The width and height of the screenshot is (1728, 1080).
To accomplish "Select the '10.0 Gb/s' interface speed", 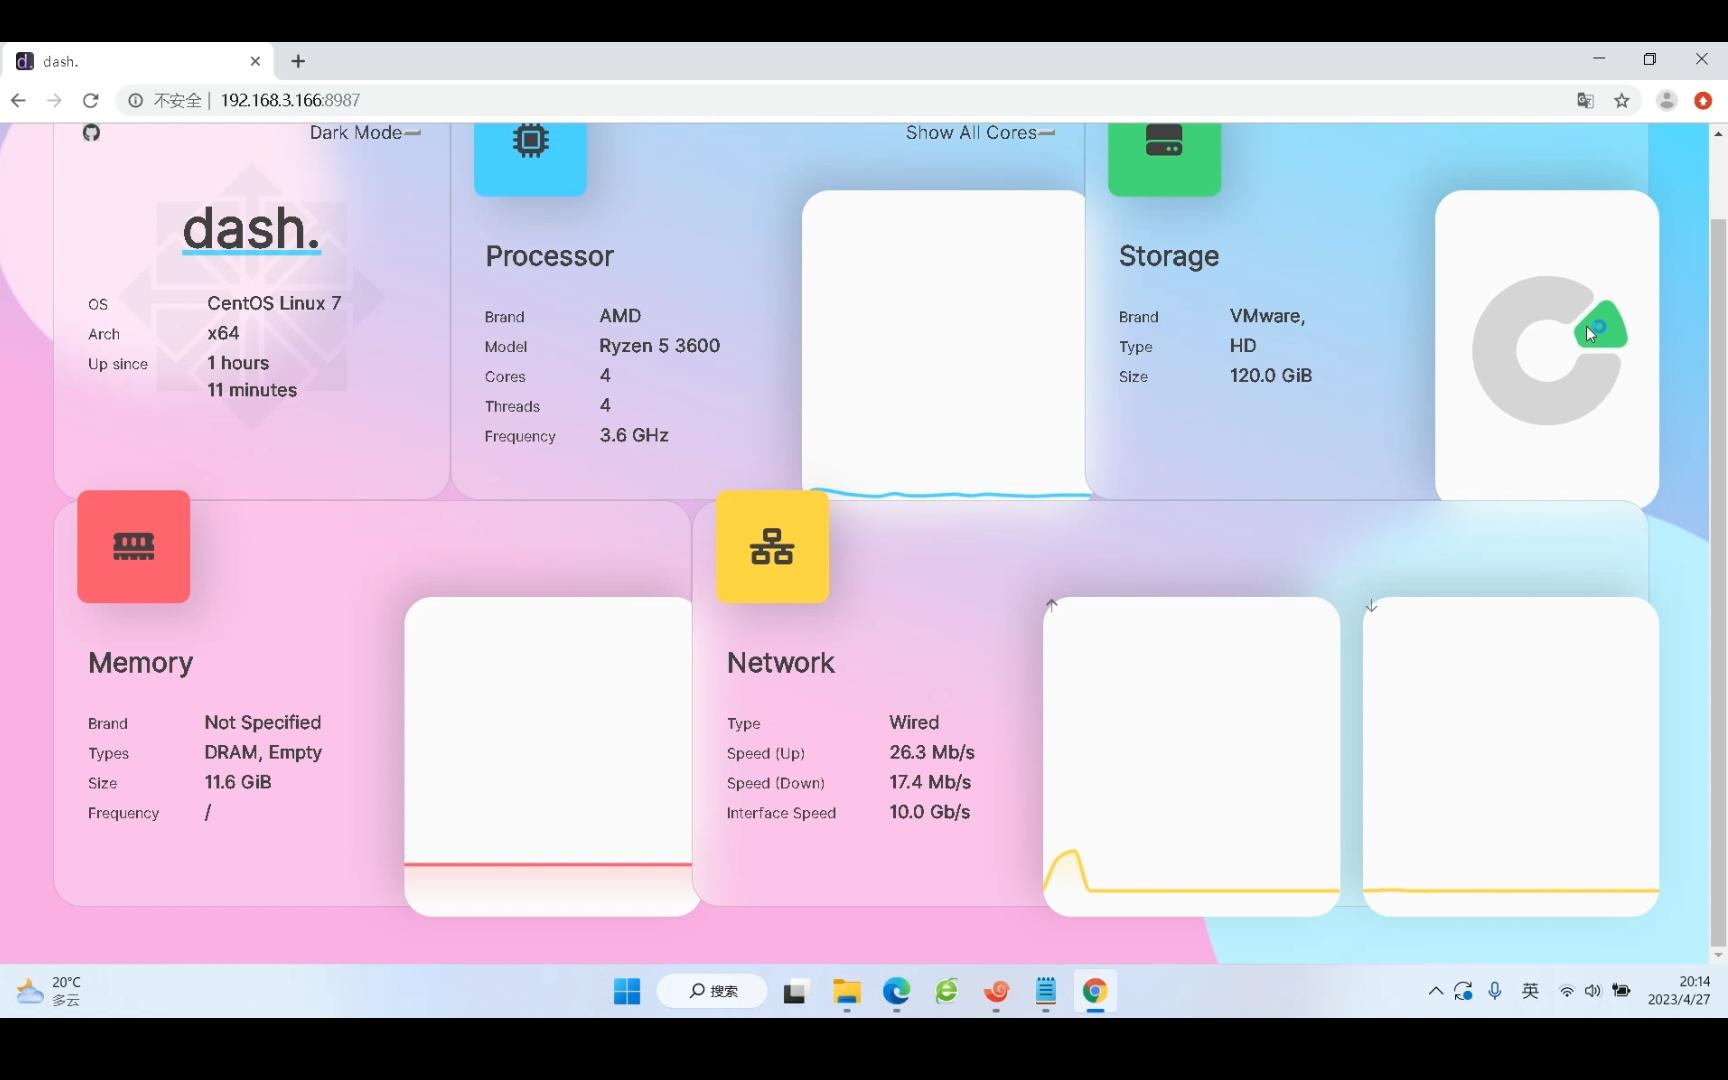I will pos(930,812).
